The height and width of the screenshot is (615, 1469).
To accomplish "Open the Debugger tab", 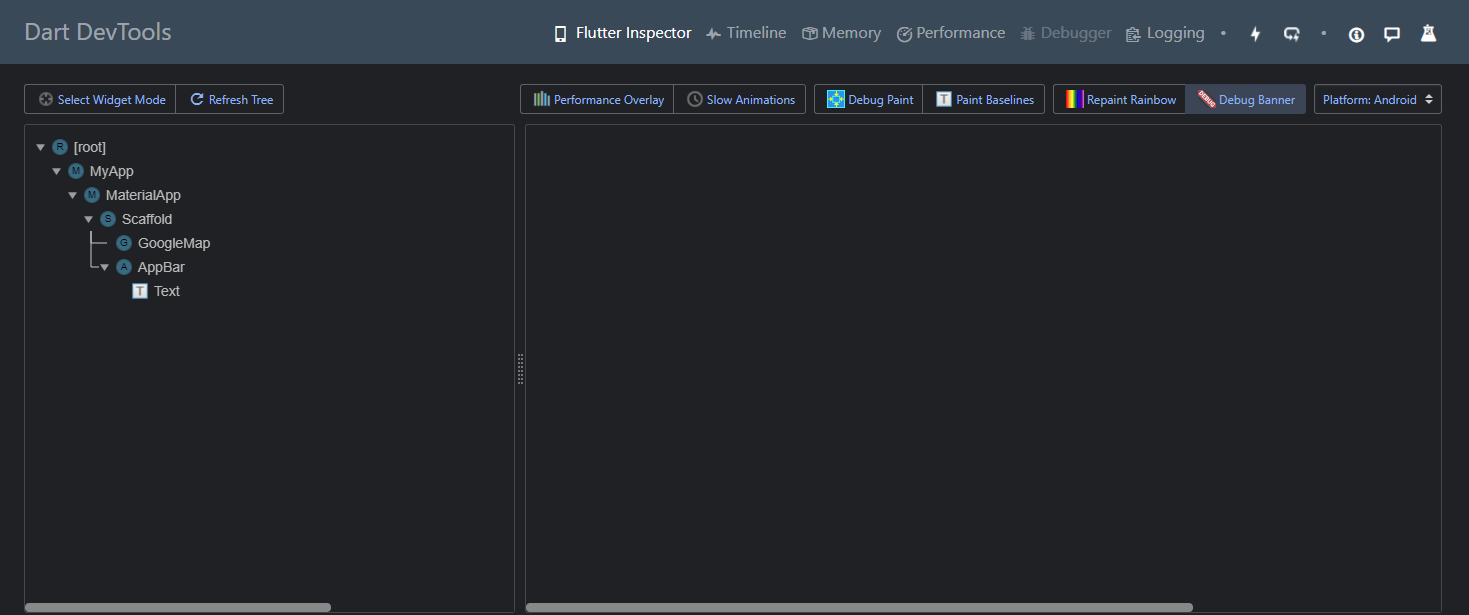I will 1066,33.
